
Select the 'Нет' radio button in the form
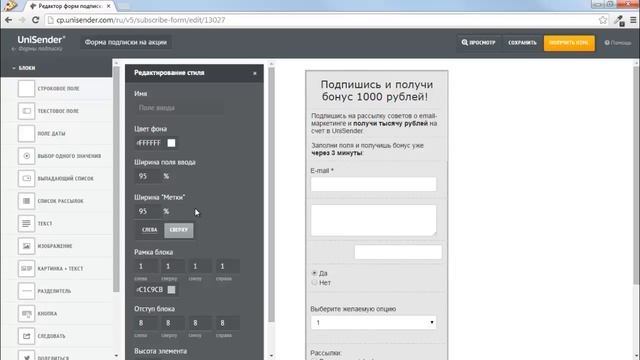[x=314, y=282]
